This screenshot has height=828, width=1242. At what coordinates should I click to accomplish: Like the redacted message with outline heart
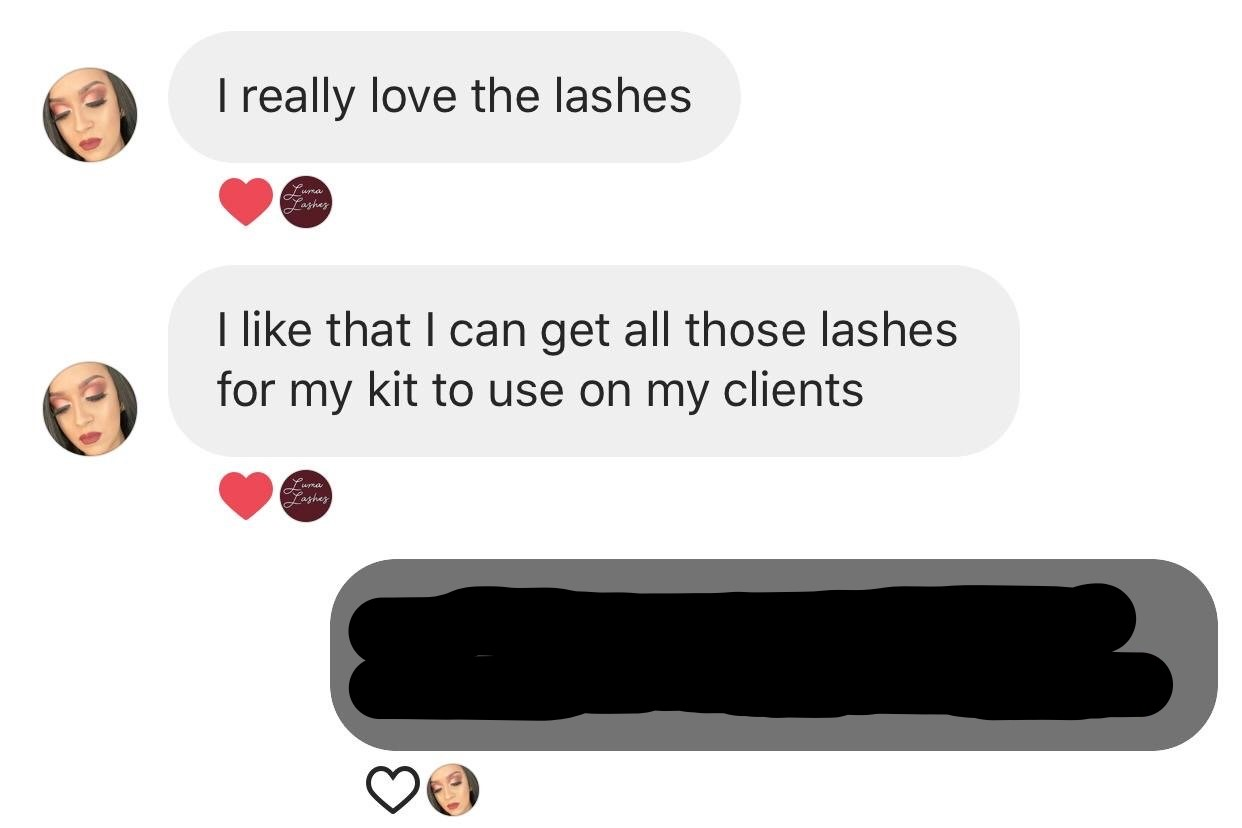pyautogui.click(x=393, y=790)
